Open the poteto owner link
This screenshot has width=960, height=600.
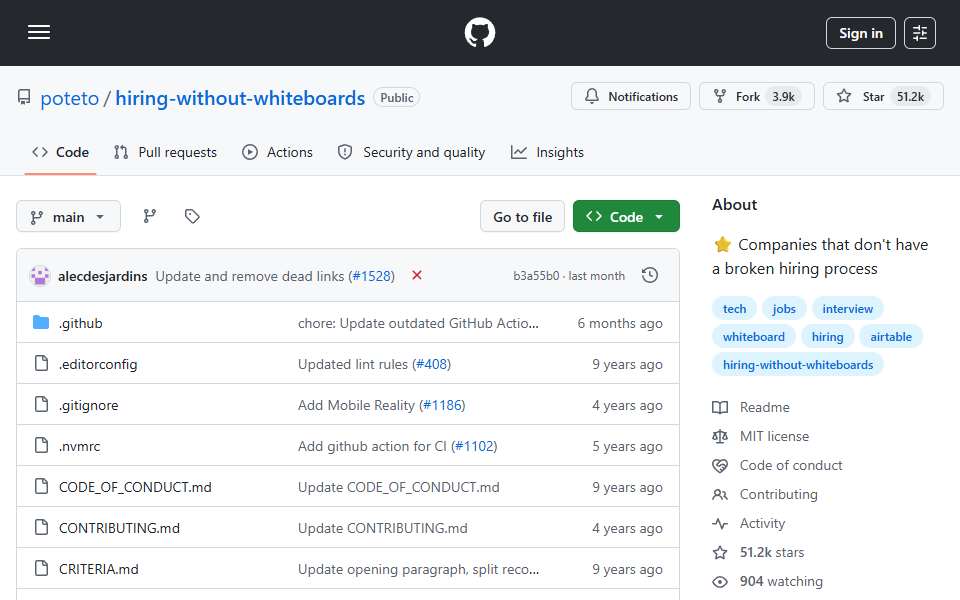[69, 98]
